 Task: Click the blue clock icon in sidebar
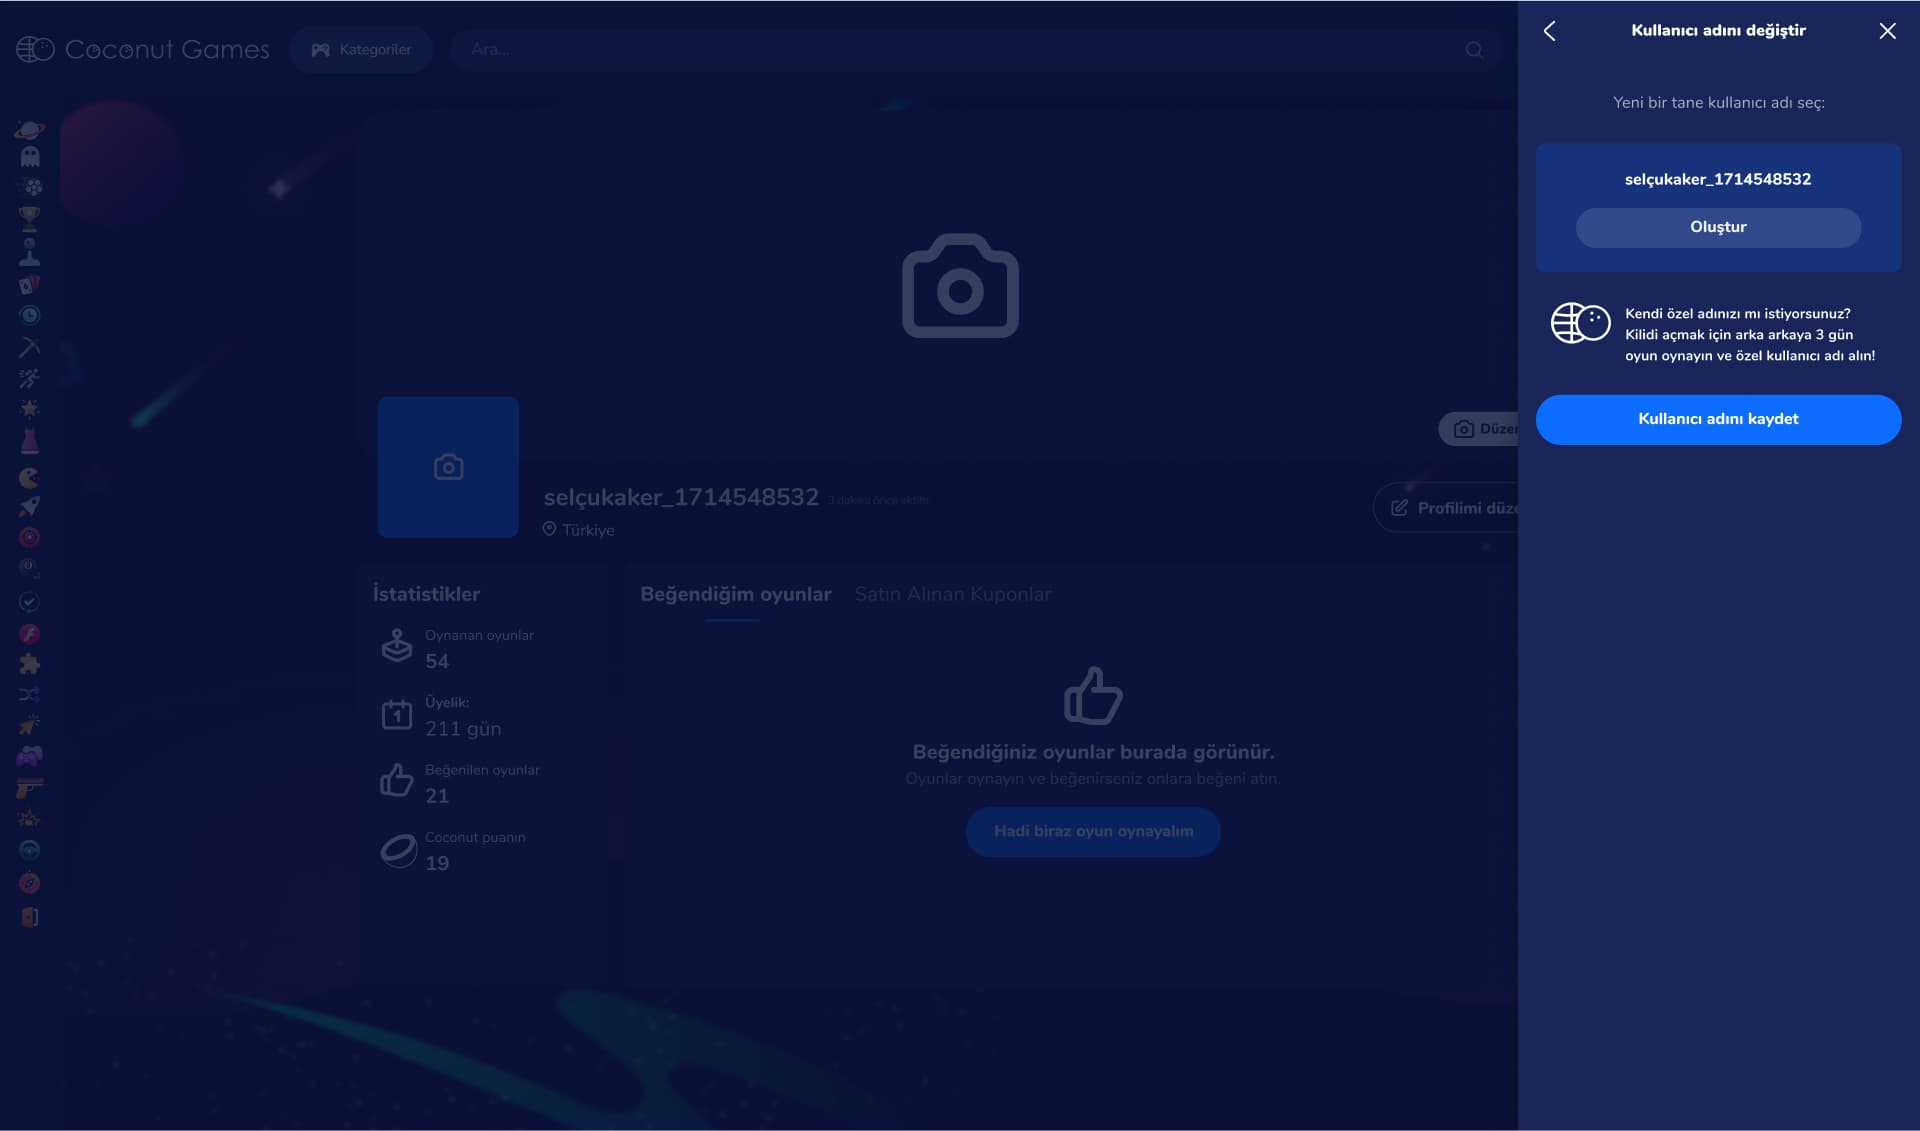[x=30, y=316]
